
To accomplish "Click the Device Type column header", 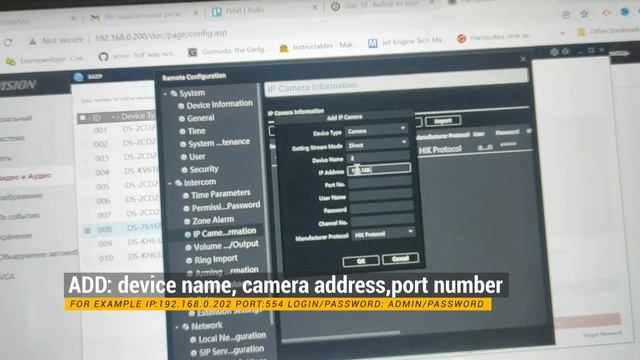I will tap(137, 116).
